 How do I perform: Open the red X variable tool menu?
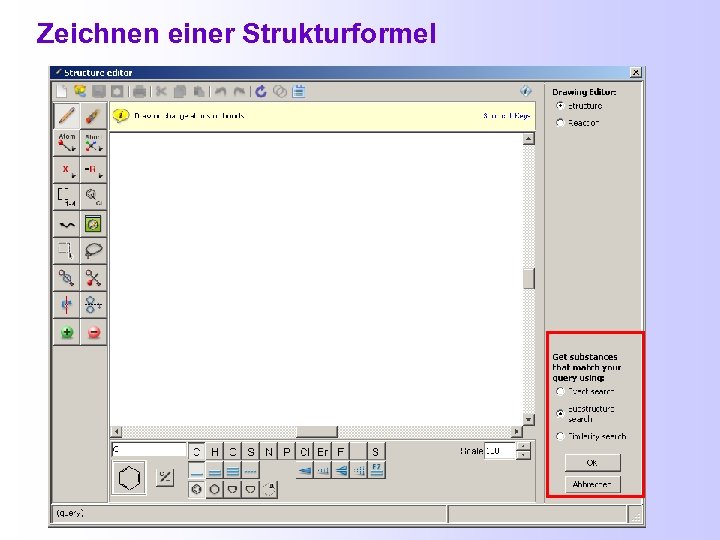point(67,170)
